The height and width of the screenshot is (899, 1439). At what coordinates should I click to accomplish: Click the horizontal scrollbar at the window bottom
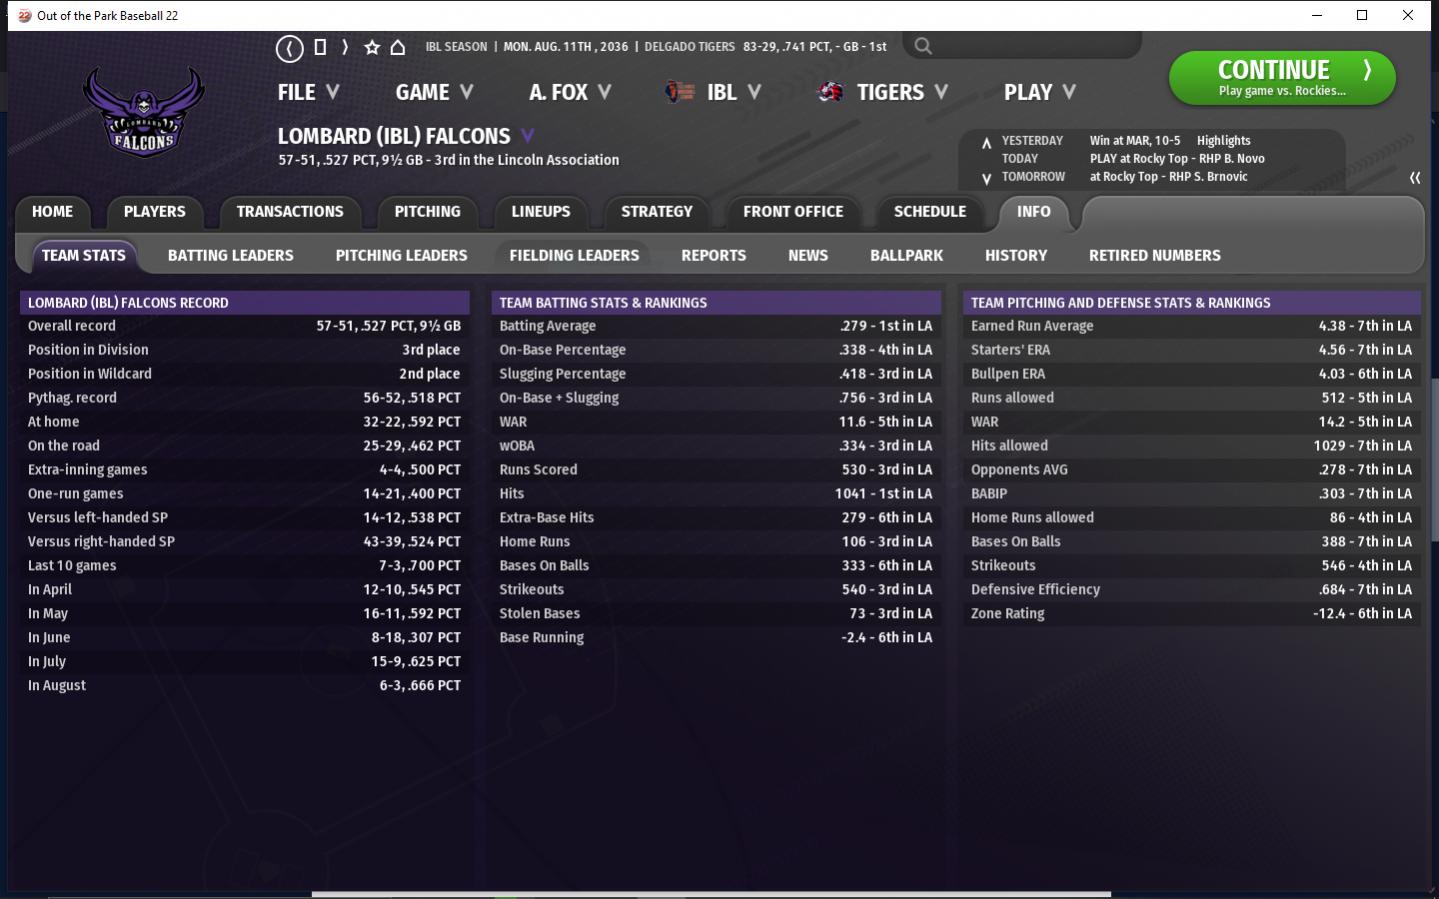coord(712,894)
